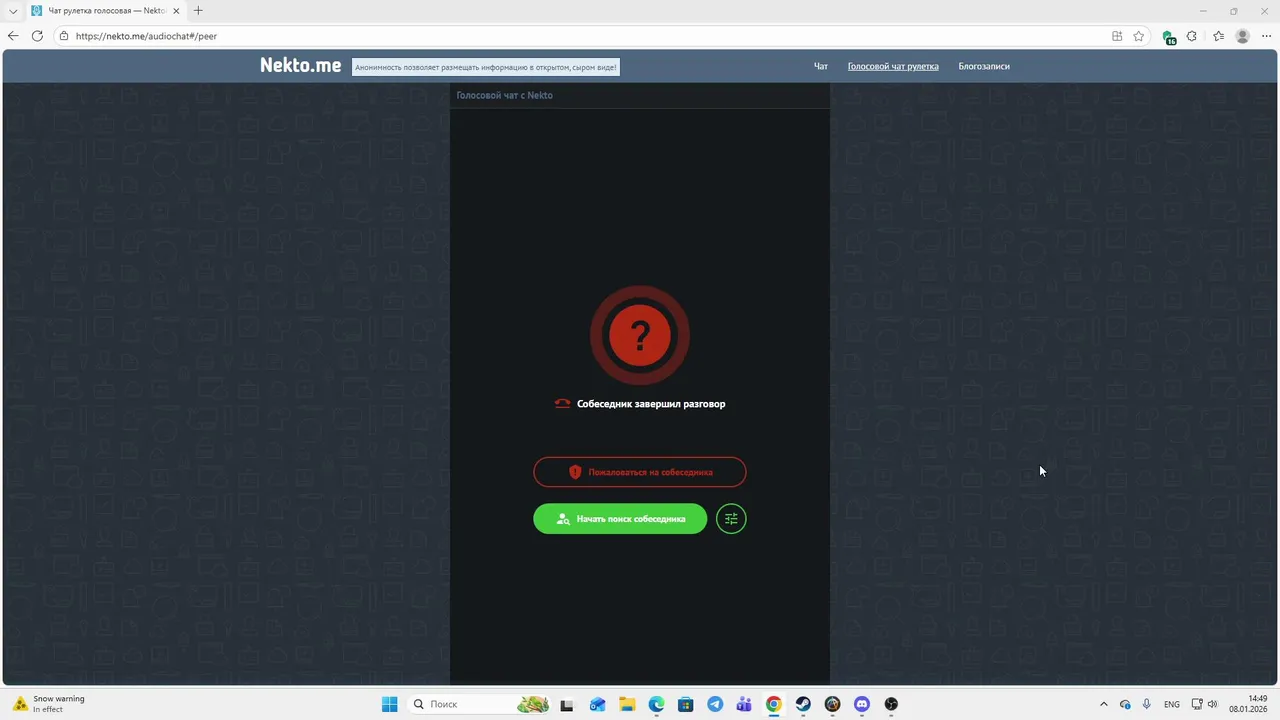
Task: Click the Nekto.me logo
Action: click(x=300, y=66)
